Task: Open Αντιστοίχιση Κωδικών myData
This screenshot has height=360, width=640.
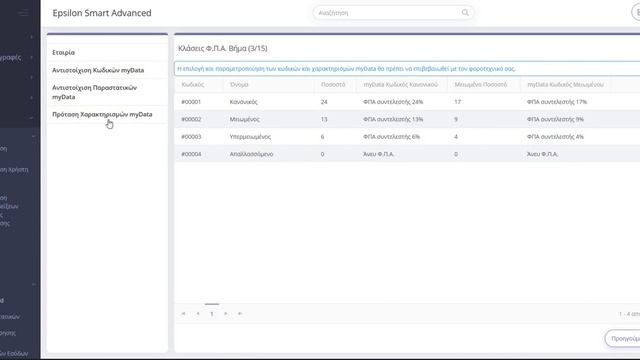Action: coord(98,70)
